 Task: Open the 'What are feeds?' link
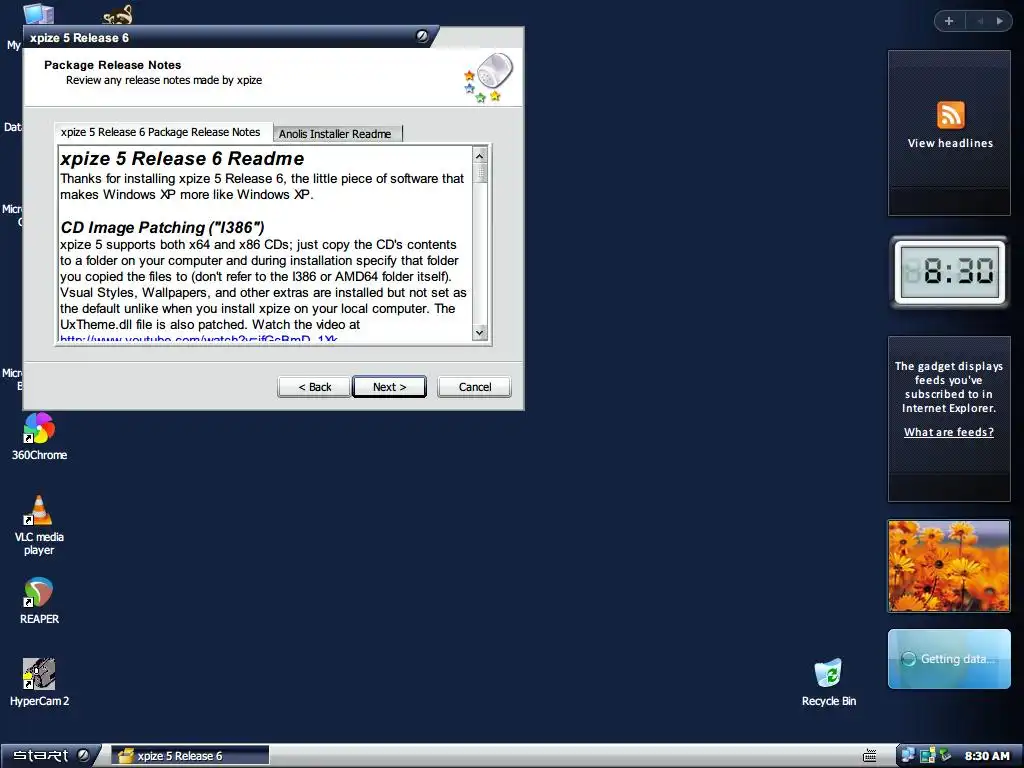click(949, 432)
